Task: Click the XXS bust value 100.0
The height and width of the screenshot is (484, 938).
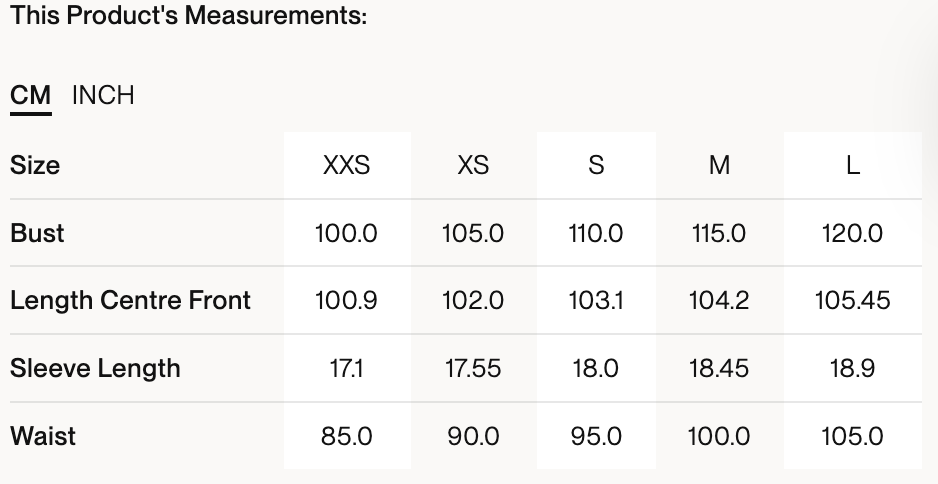Action: [x=346, y=233]
